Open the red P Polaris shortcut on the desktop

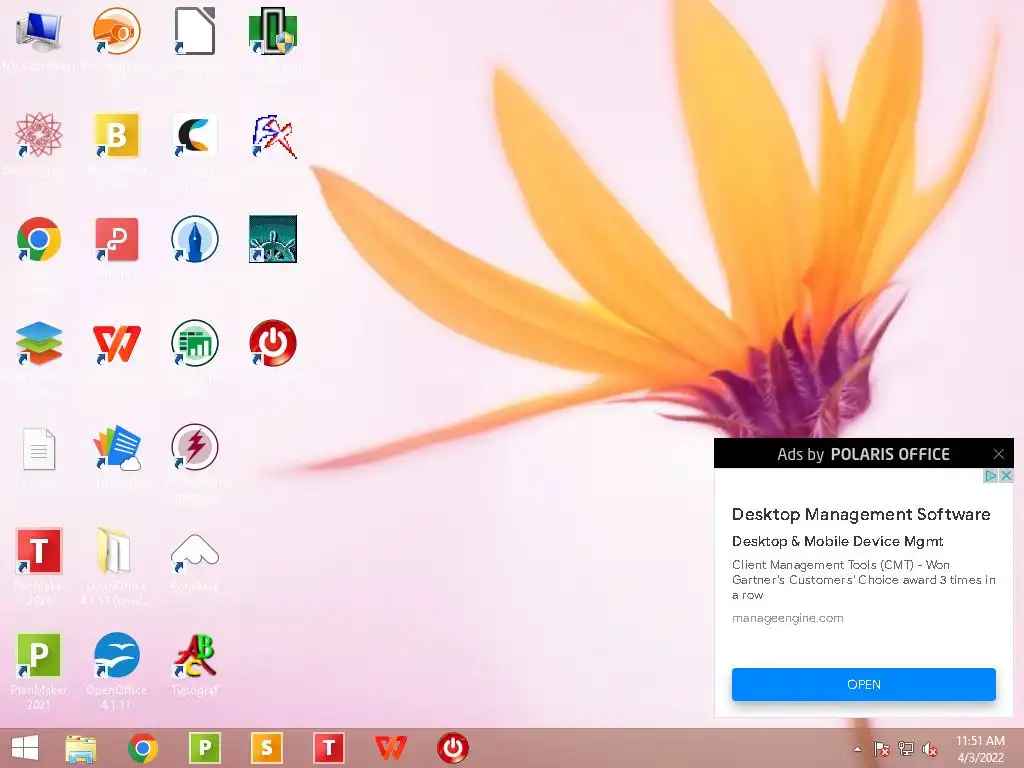(x=116, y=239)
